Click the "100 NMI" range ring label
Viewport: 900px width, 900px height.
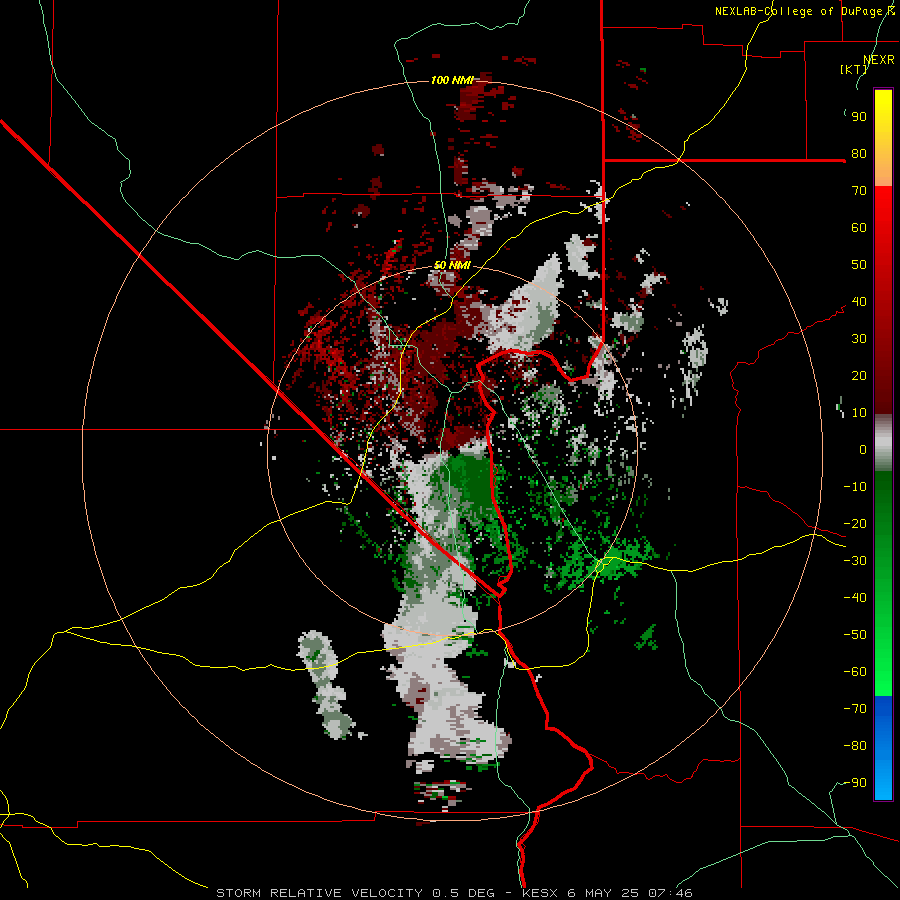click(x=452, y=80)
